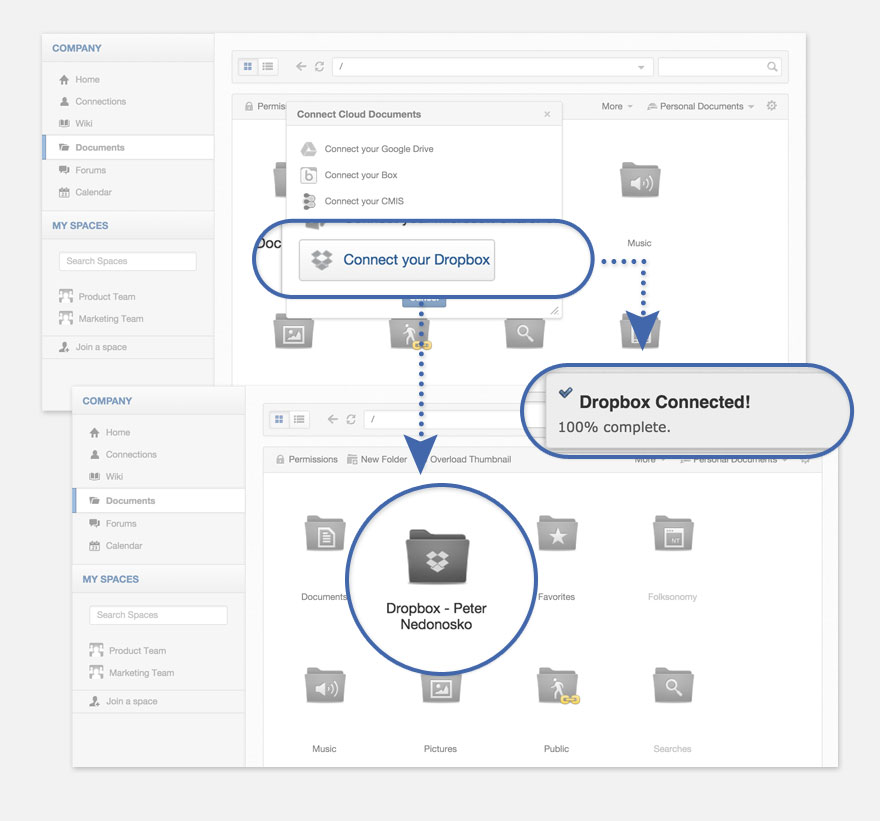Switch to icon grid view in front window
Screen dimensions: 880x821
(279, 419)
